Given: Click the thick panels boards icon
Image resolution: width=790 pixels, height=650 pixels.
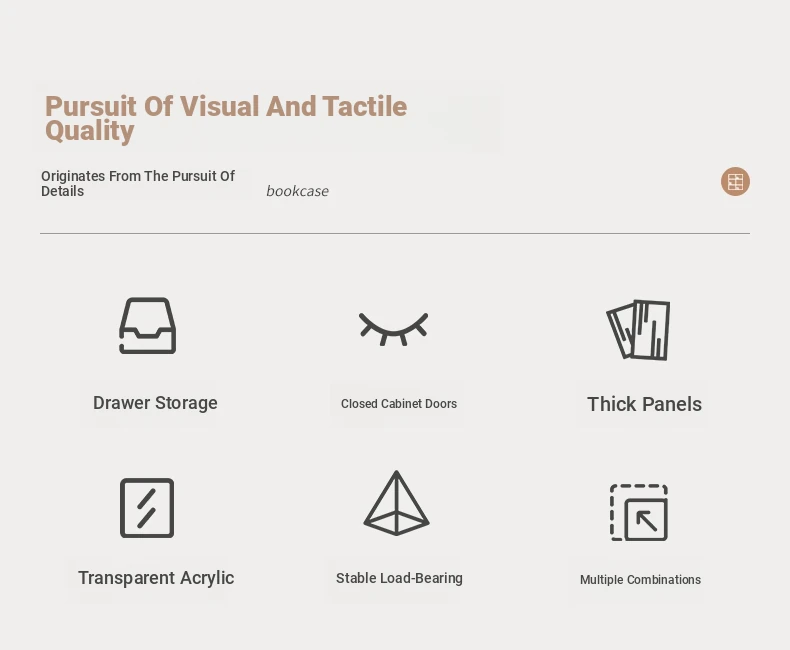Looking at the screenshot, I should point(638,330).
